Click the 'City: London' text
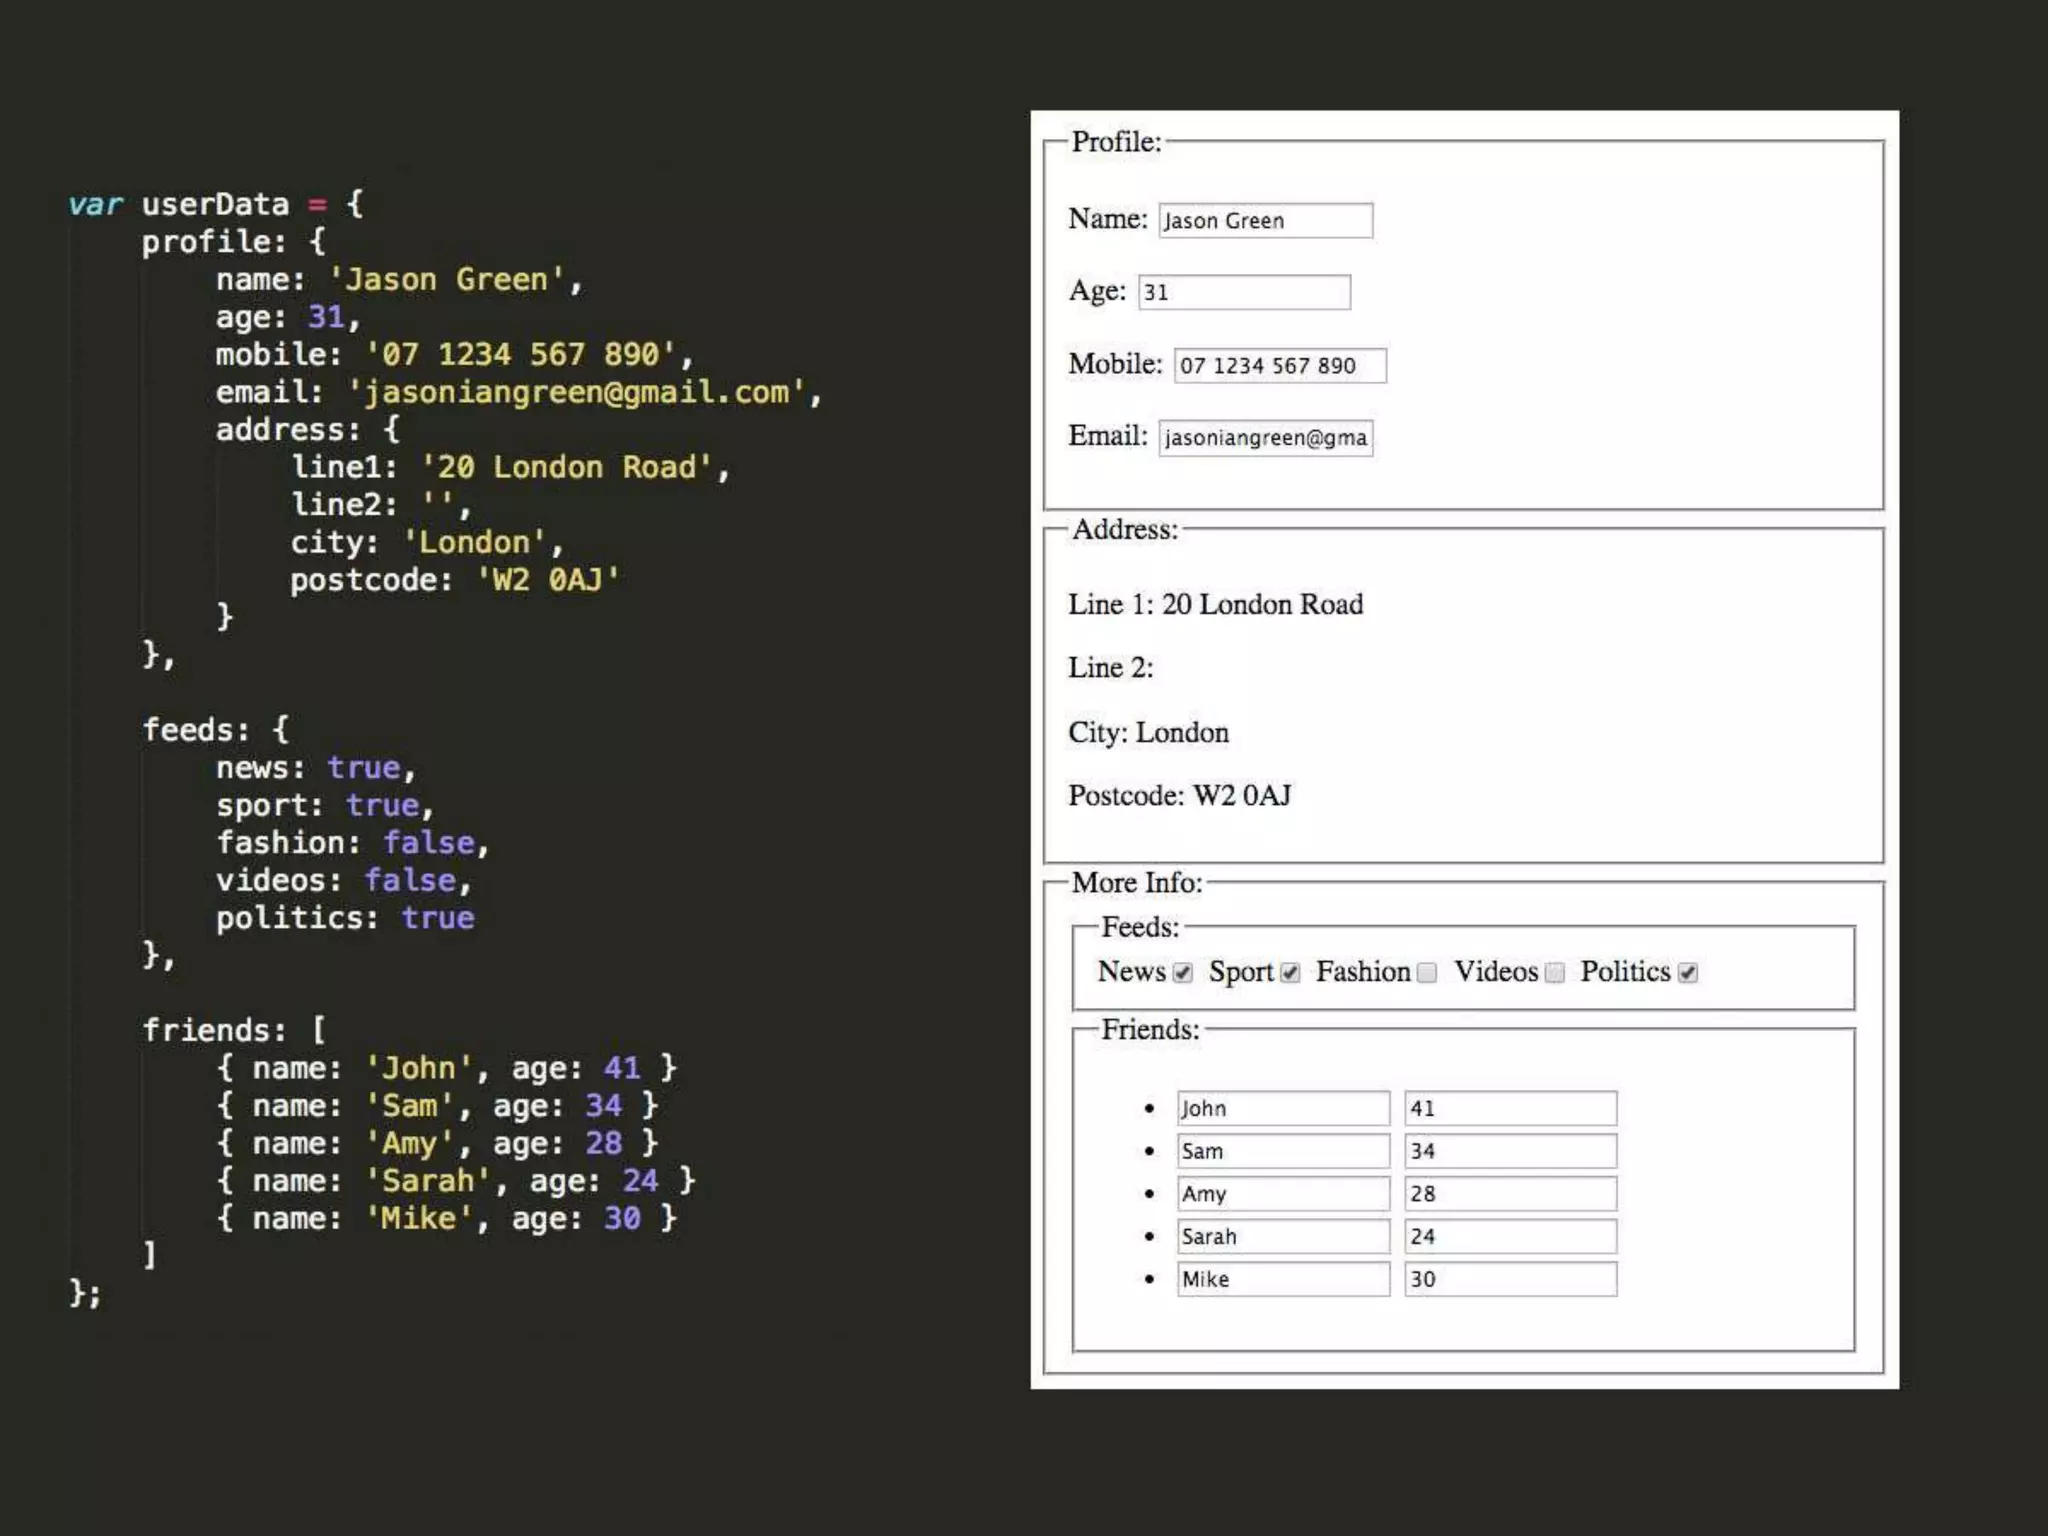Screen dimensions: 2048x1536 coord(1148,732)
